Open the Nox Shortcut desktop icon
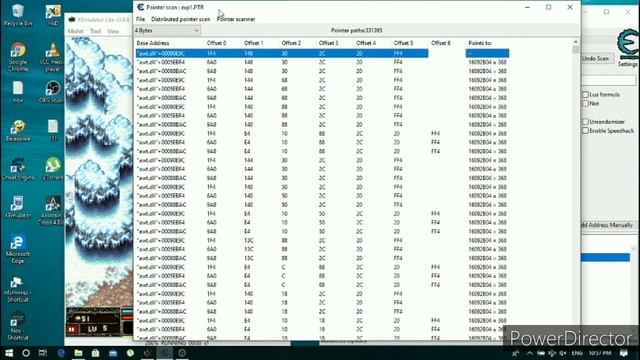 click(18, 327)
